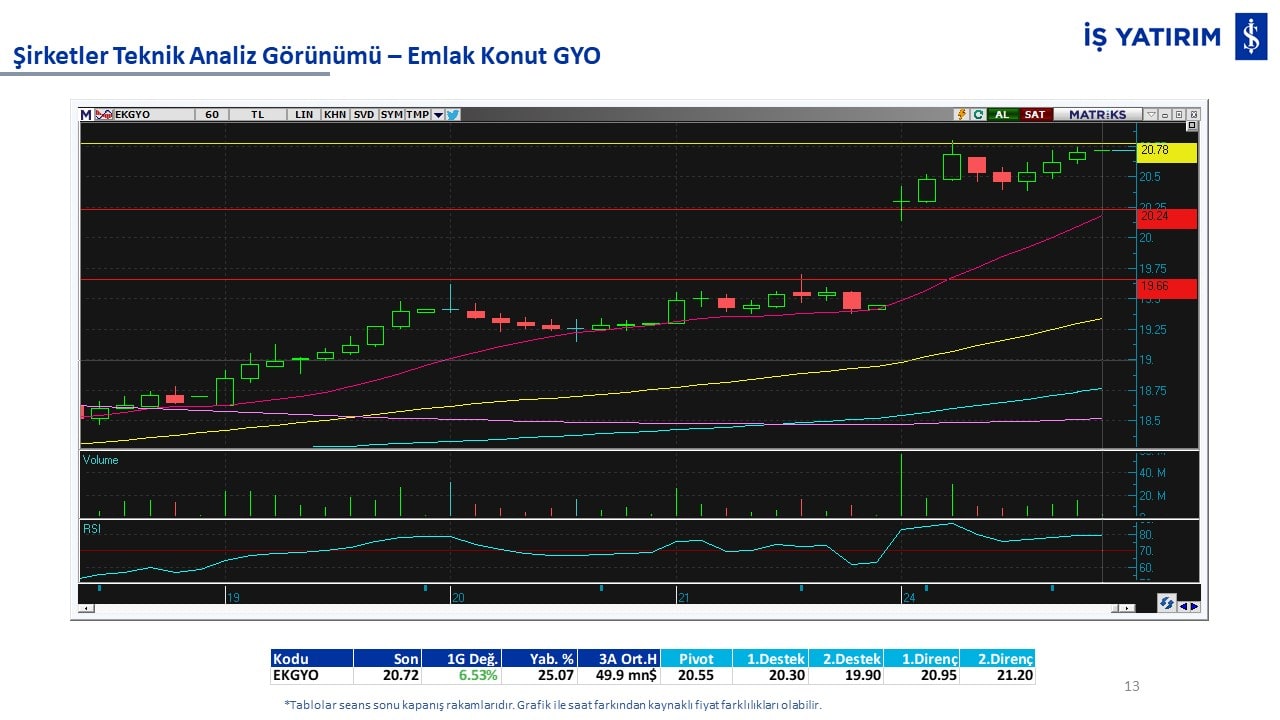The height and width of the screenshot is (720, 1280).
Task: Click the 21.20 second resistance cell
Action: click(x=998, y=676)
